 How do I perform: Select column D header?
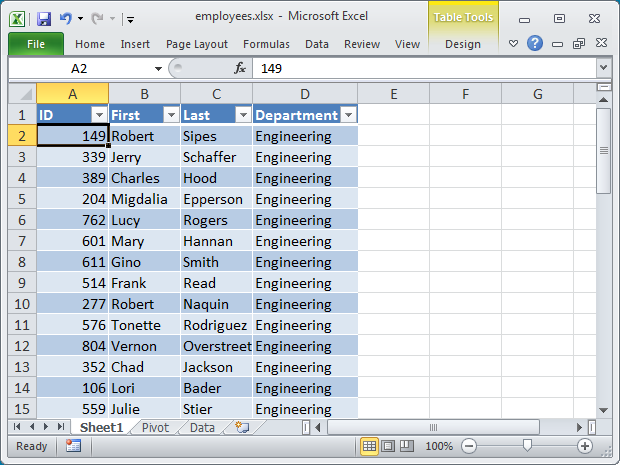click(304, 94)
